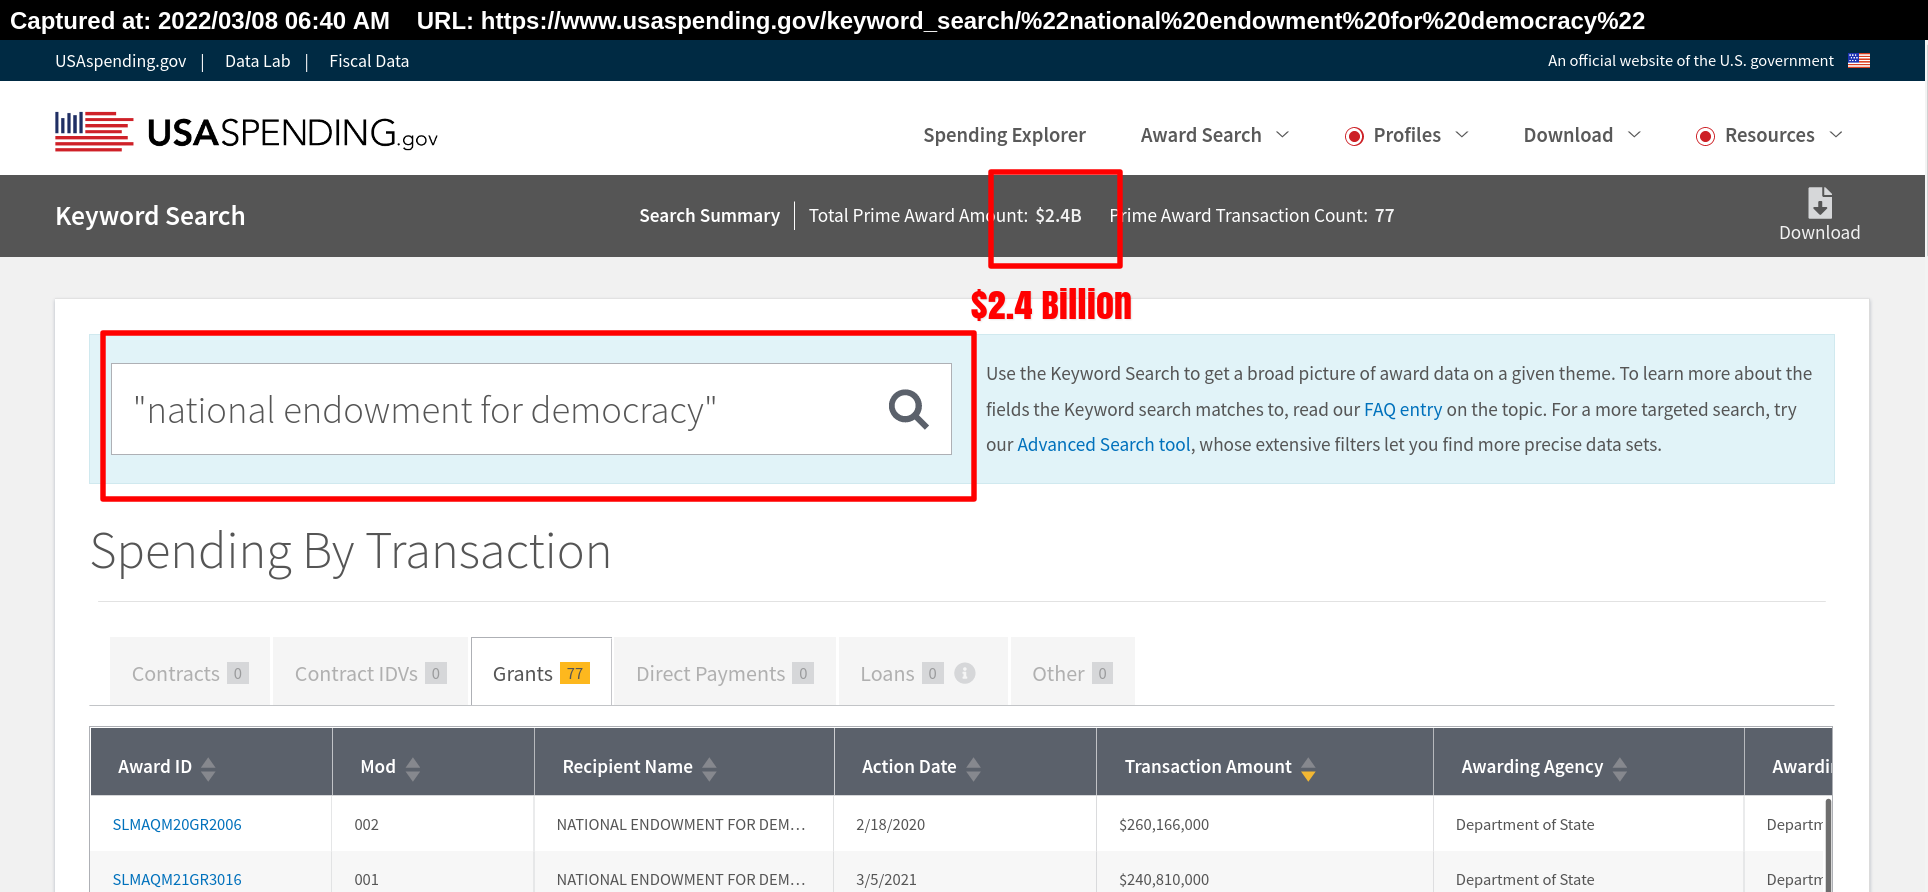
Task: Expand the Profiles menu chevron
Action: [x=1462, y=134]
